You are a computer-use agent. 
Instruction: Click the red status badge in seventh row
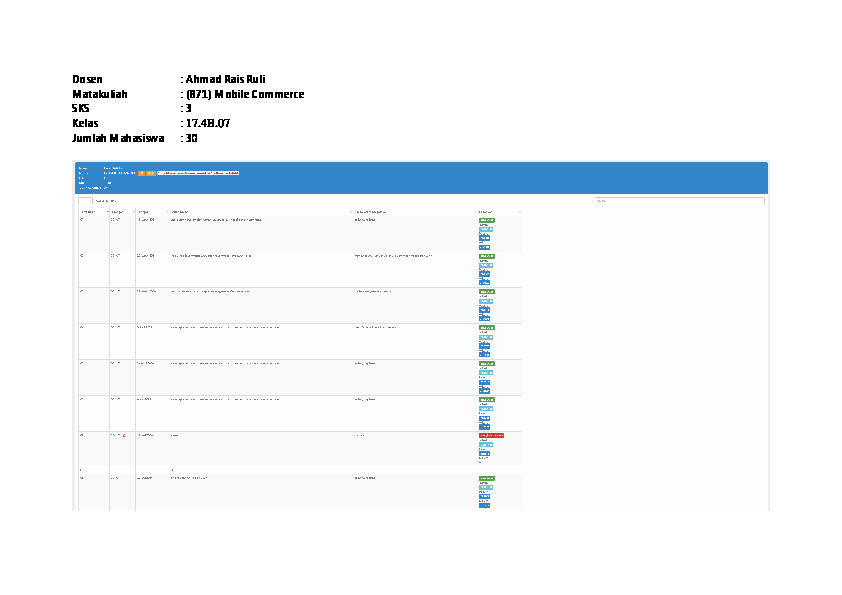tap(491, 436)
